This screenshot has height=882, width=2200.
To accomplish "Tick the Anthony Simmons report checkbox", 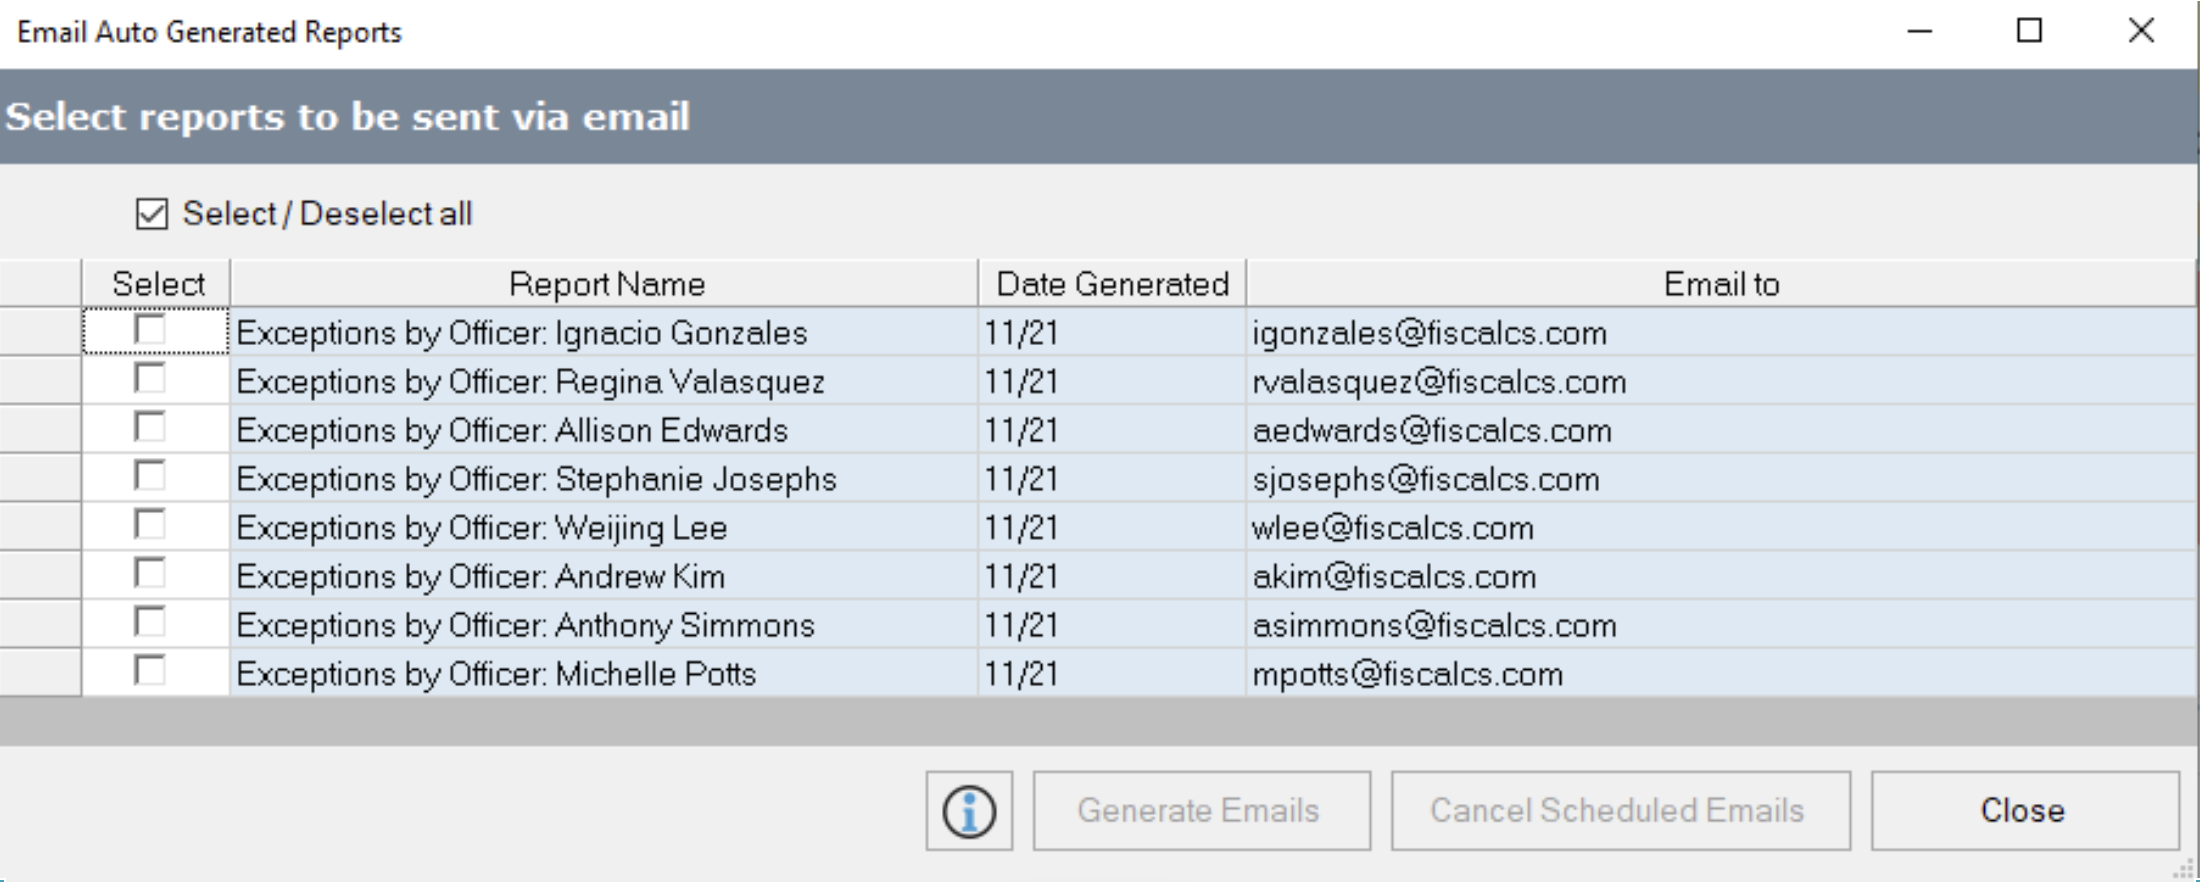I will click(x=150, y=622).
